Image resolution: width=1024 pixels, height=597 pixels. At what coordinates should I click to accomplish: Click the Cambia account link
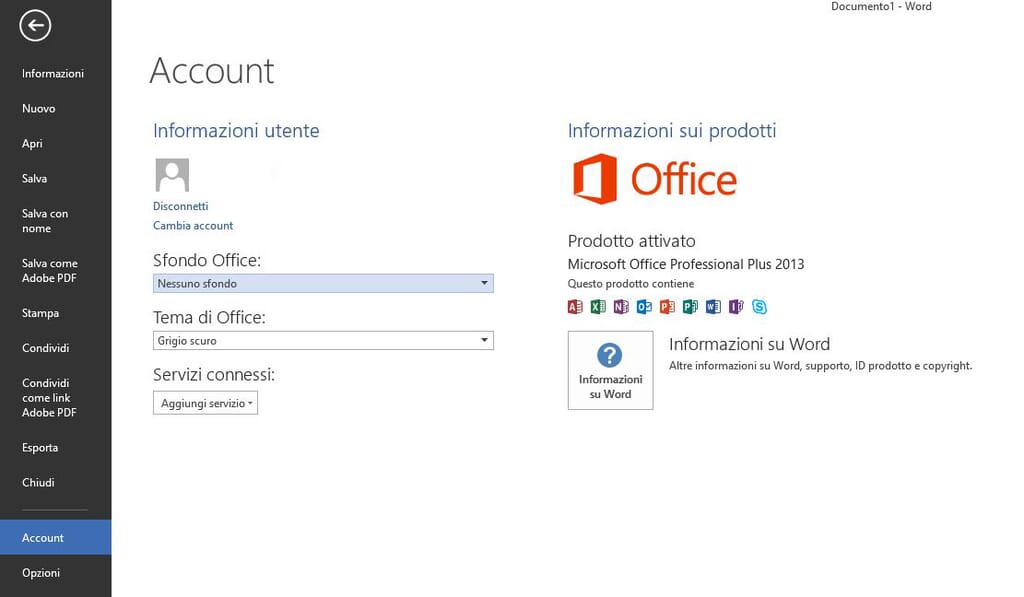point(193,226)
